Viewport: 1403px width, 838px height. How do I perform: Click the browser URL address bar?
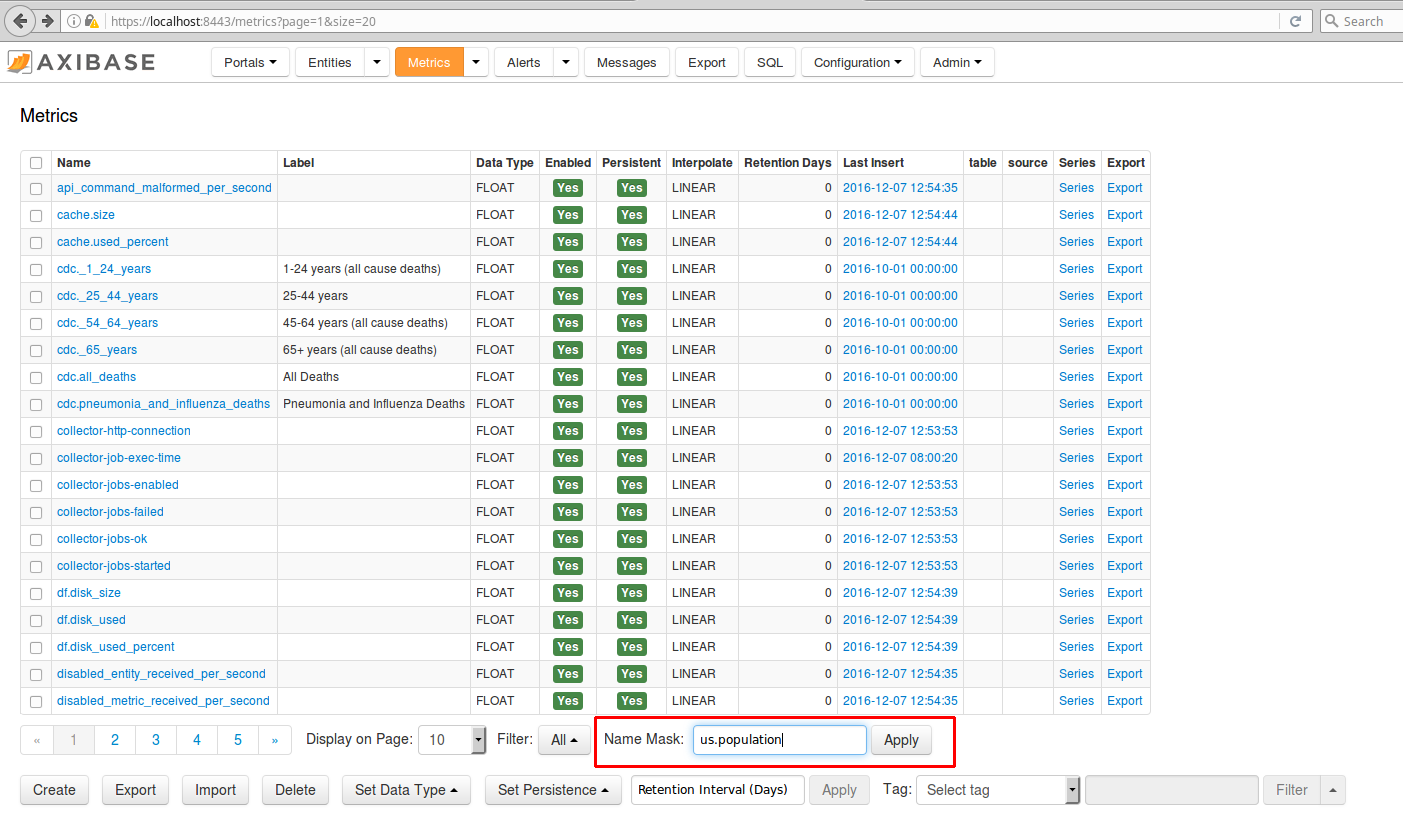[x=690, y=21]
